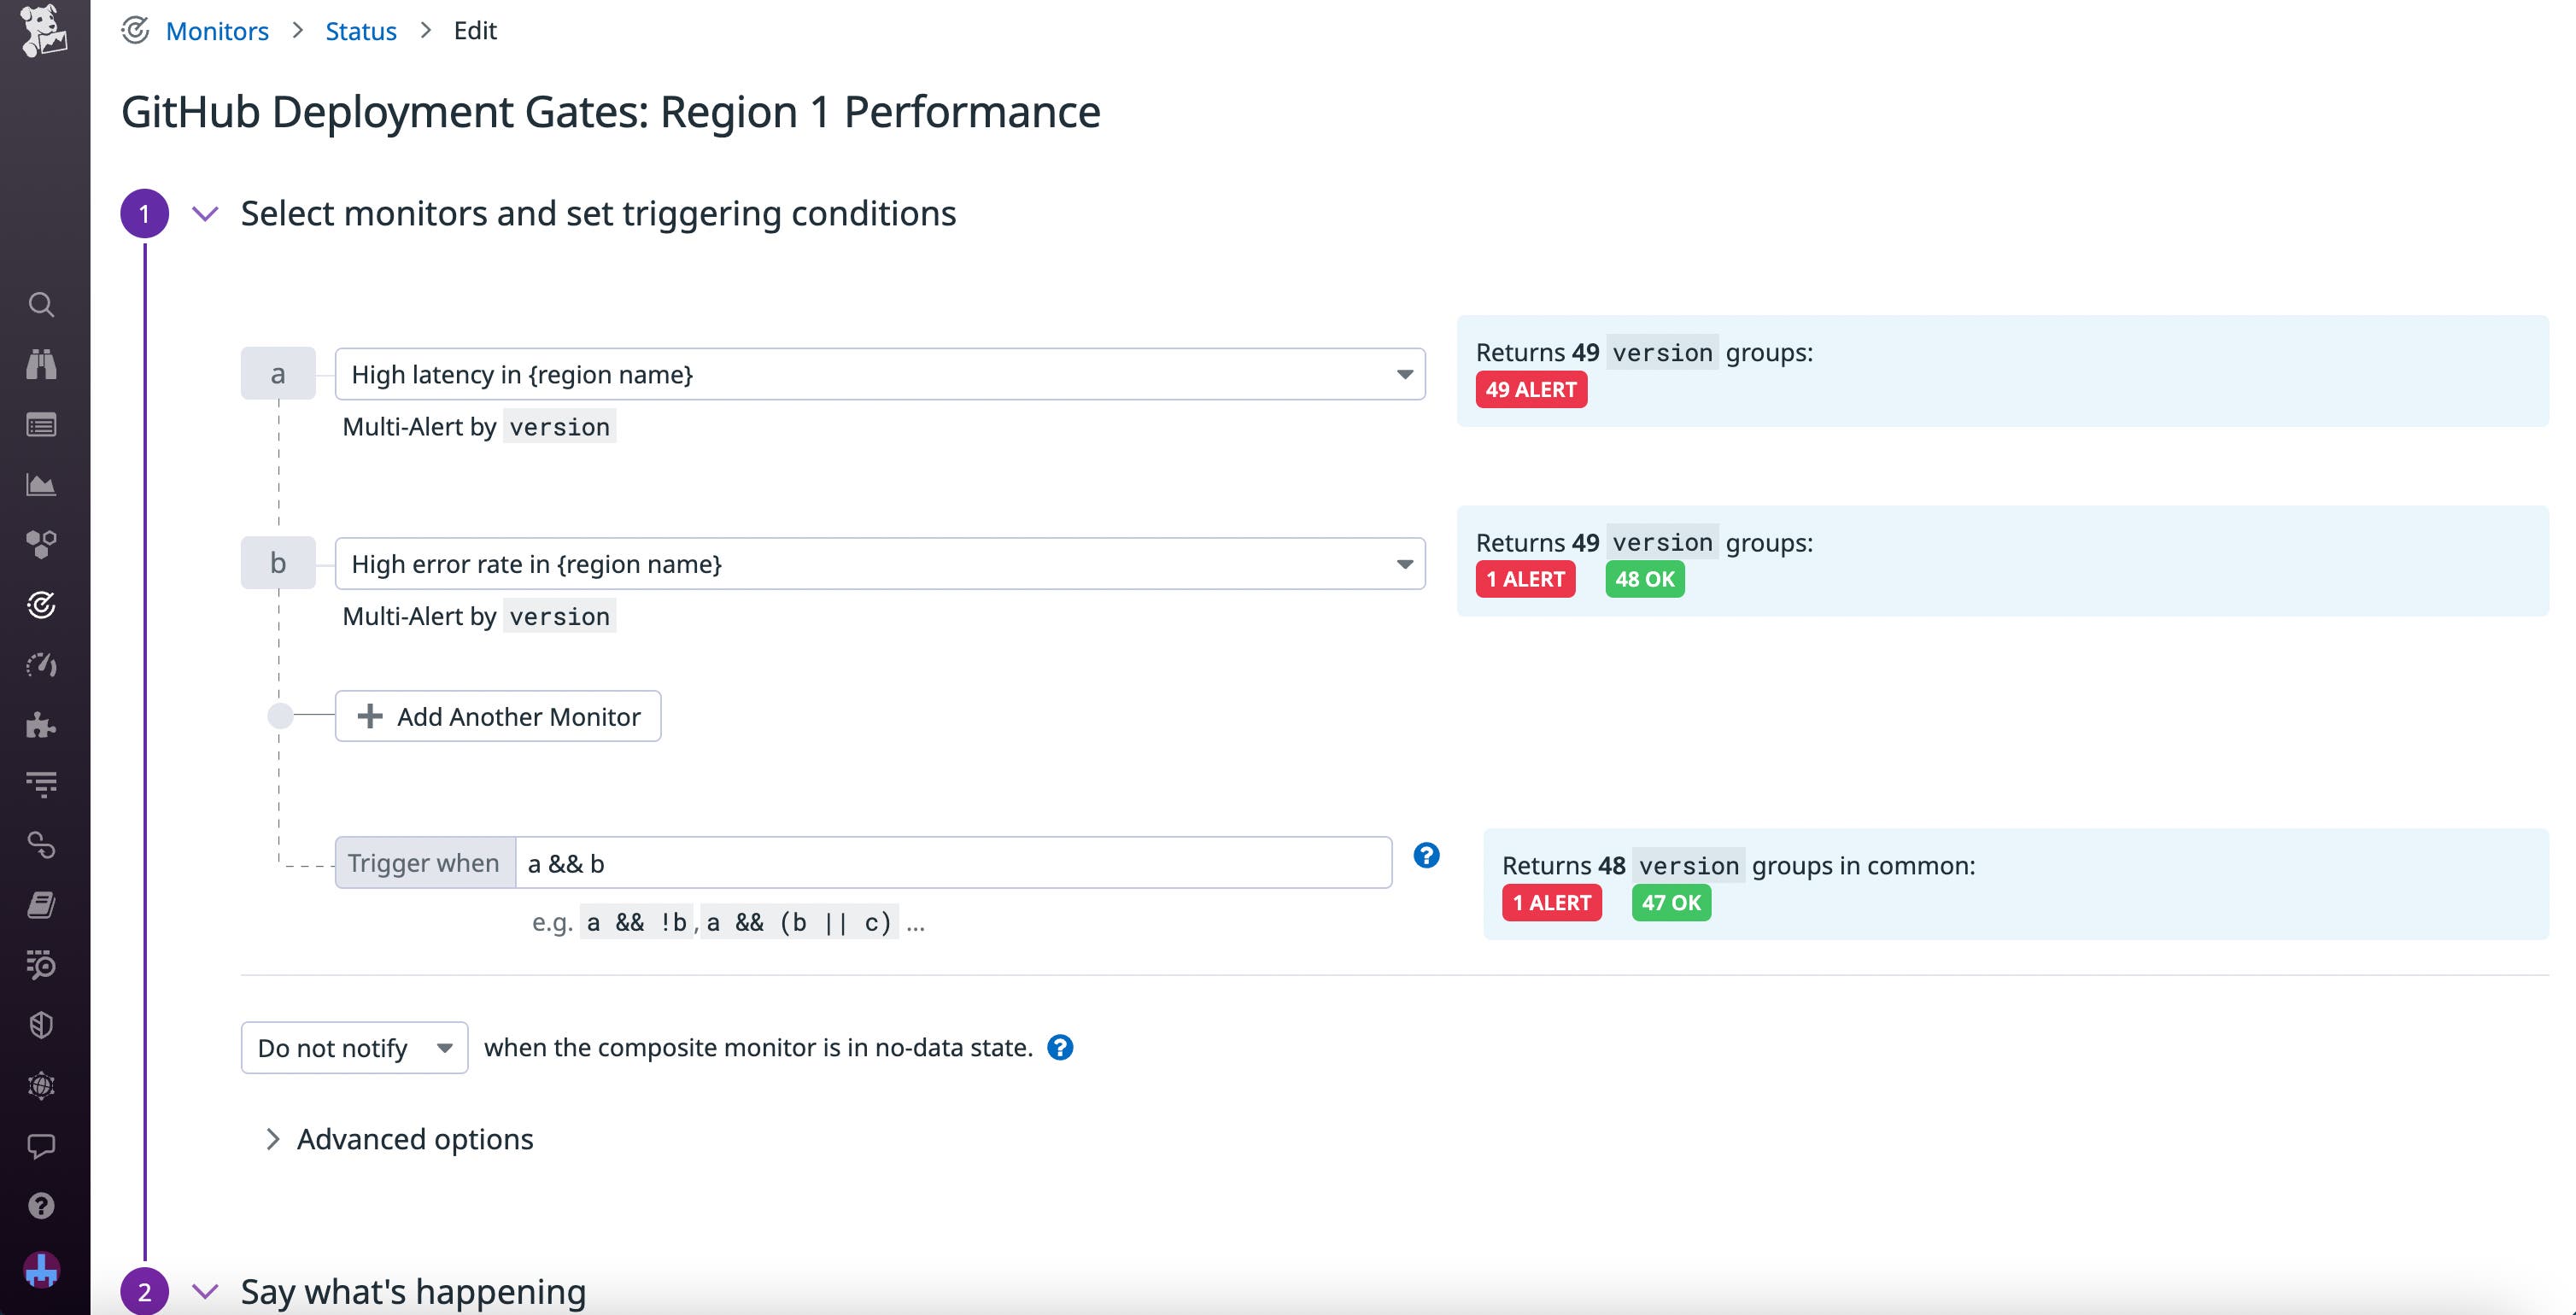
Task: Collapse the Say what's happening section
Action: 203,1291
